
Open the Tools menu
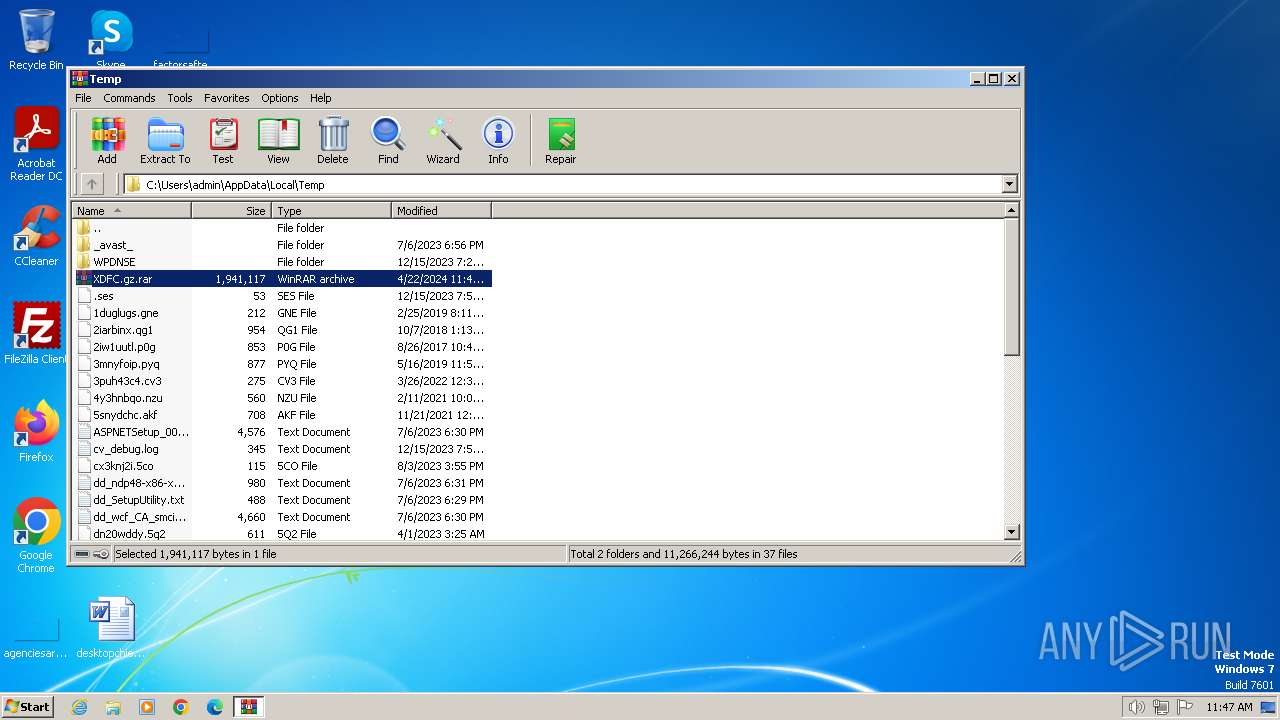(180, 98)
